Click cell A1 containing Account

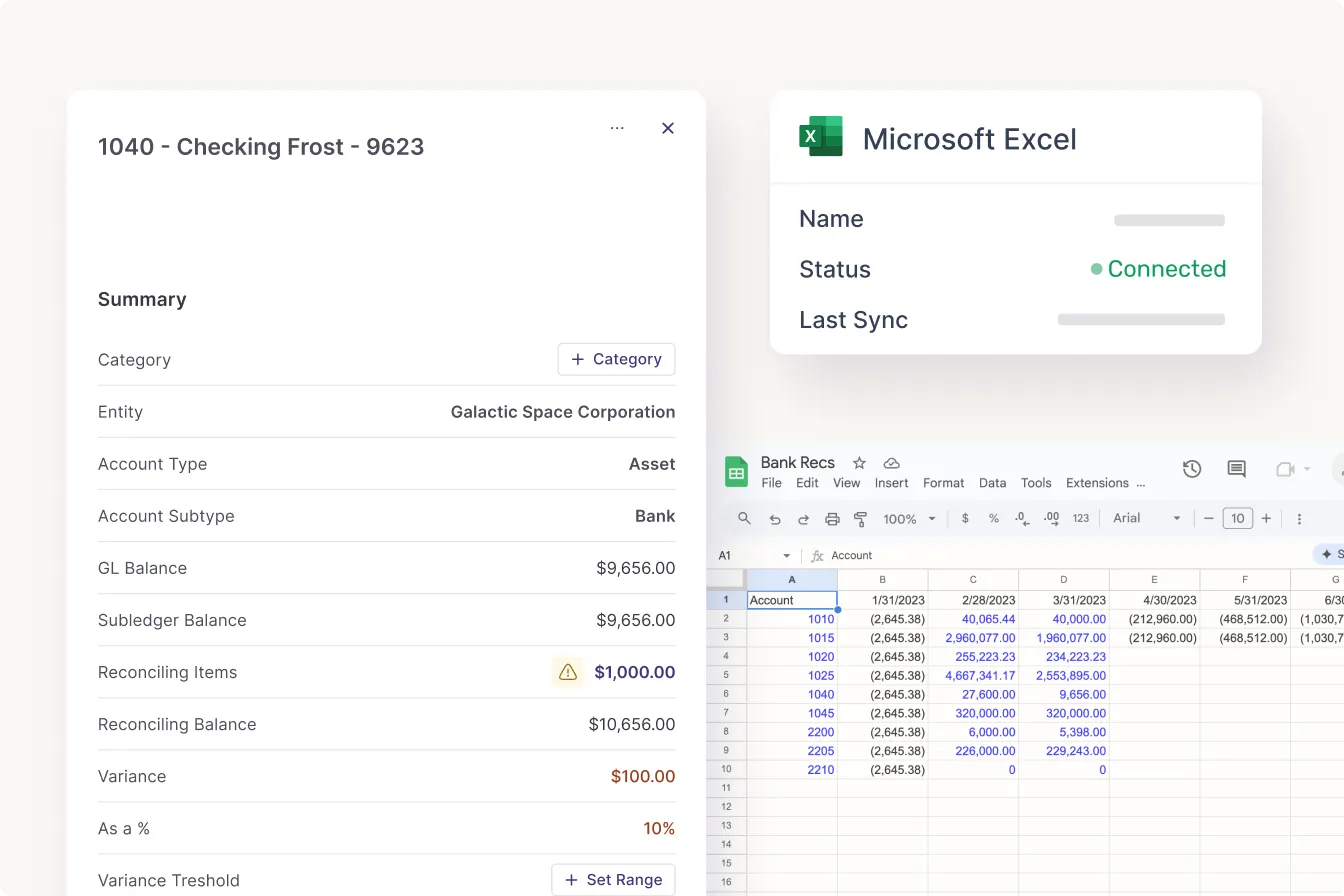click(792, 600)
